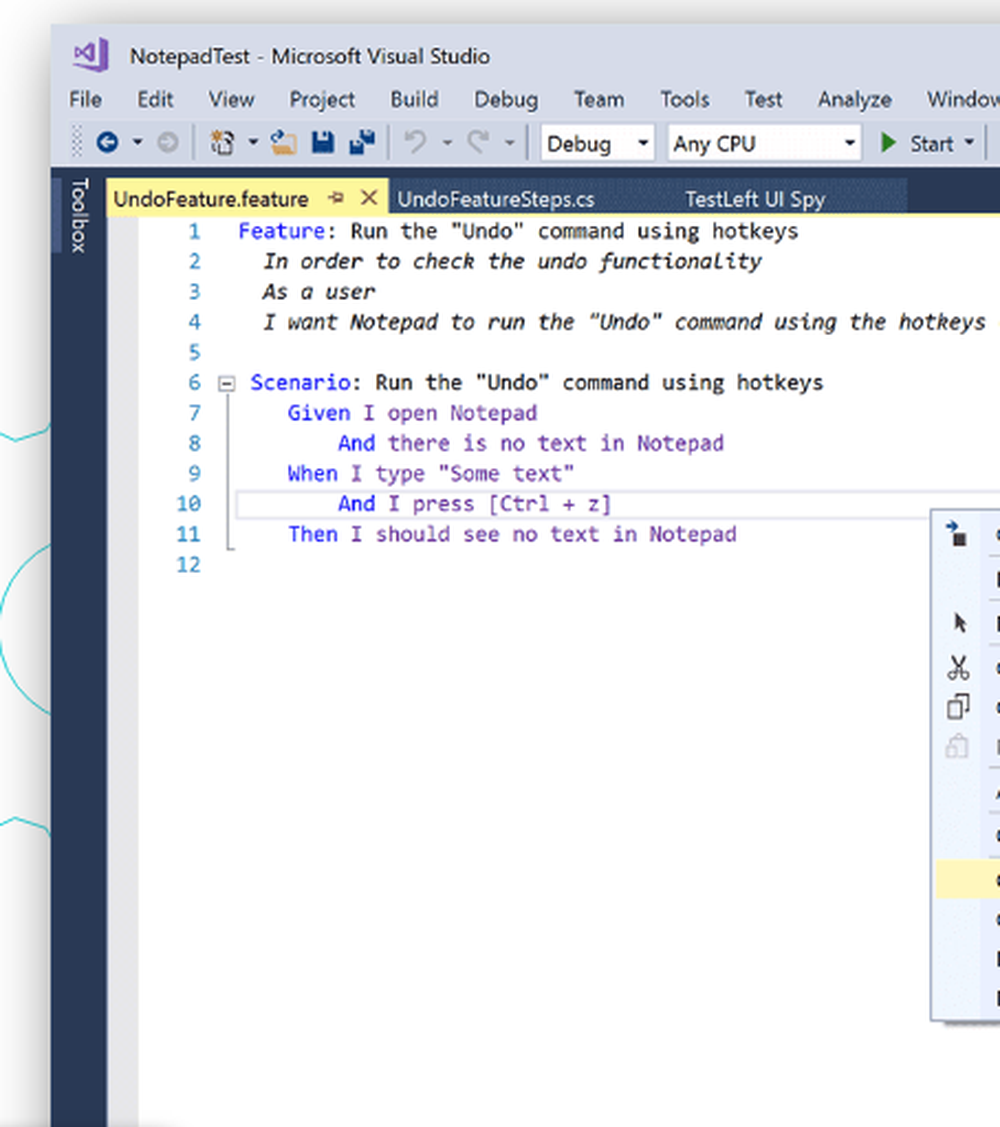Open the Analyze menu

855,99
